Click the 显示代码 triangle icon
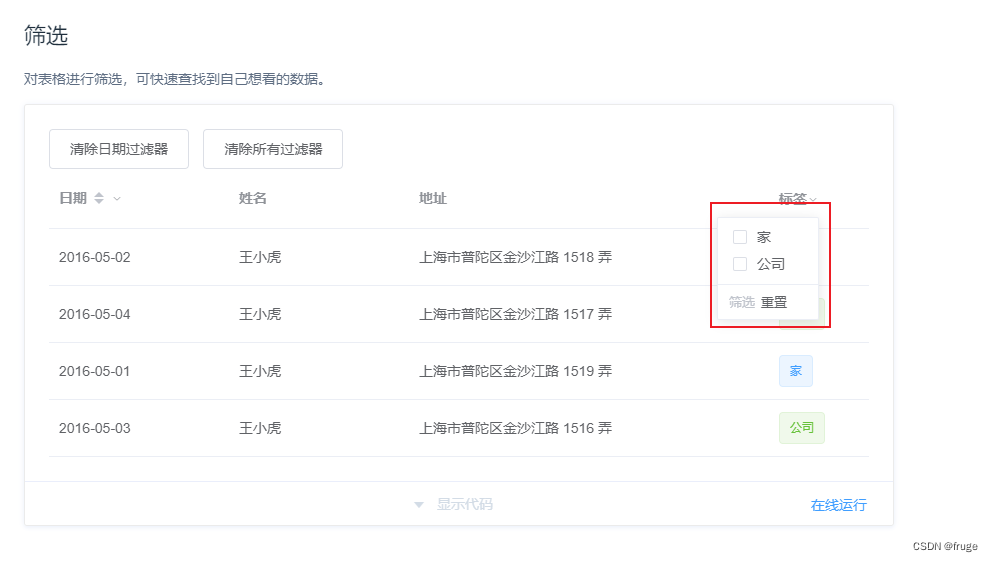The image size is (993, 562). coord(419,505)
